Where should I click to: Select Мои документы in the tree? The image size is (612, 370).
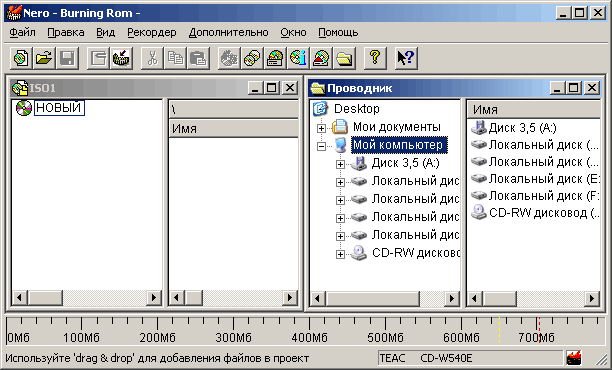pos(397,126)
